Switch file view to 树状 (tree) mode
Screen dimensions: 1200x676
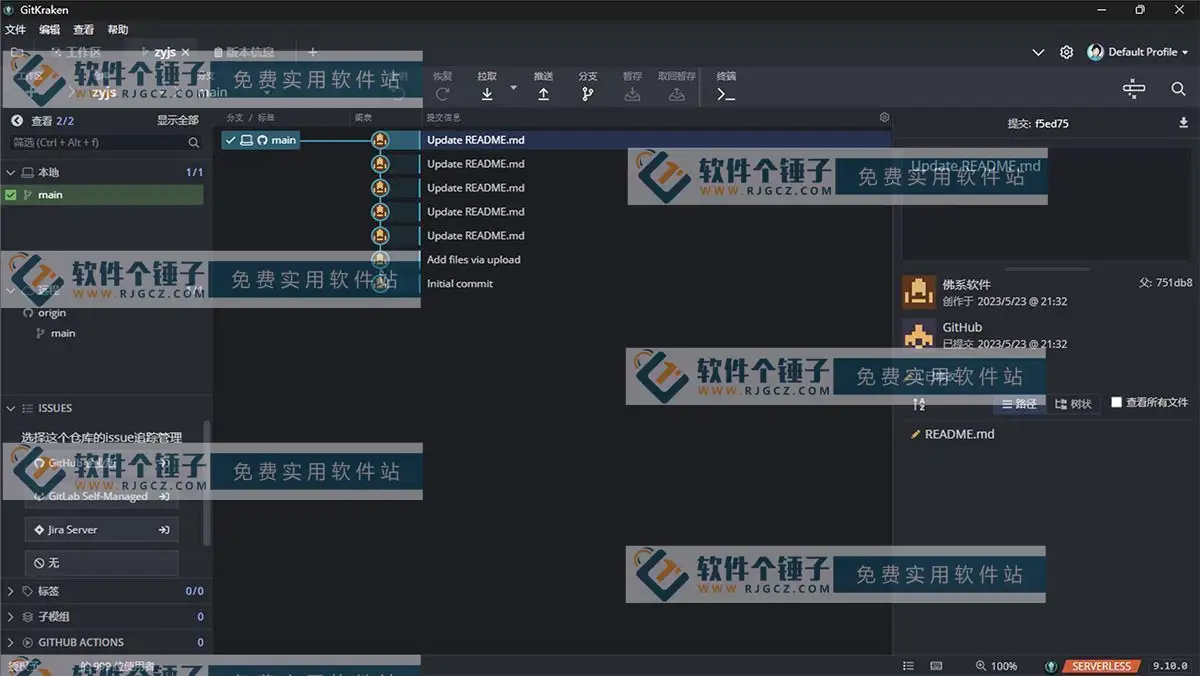(1073, 404)
